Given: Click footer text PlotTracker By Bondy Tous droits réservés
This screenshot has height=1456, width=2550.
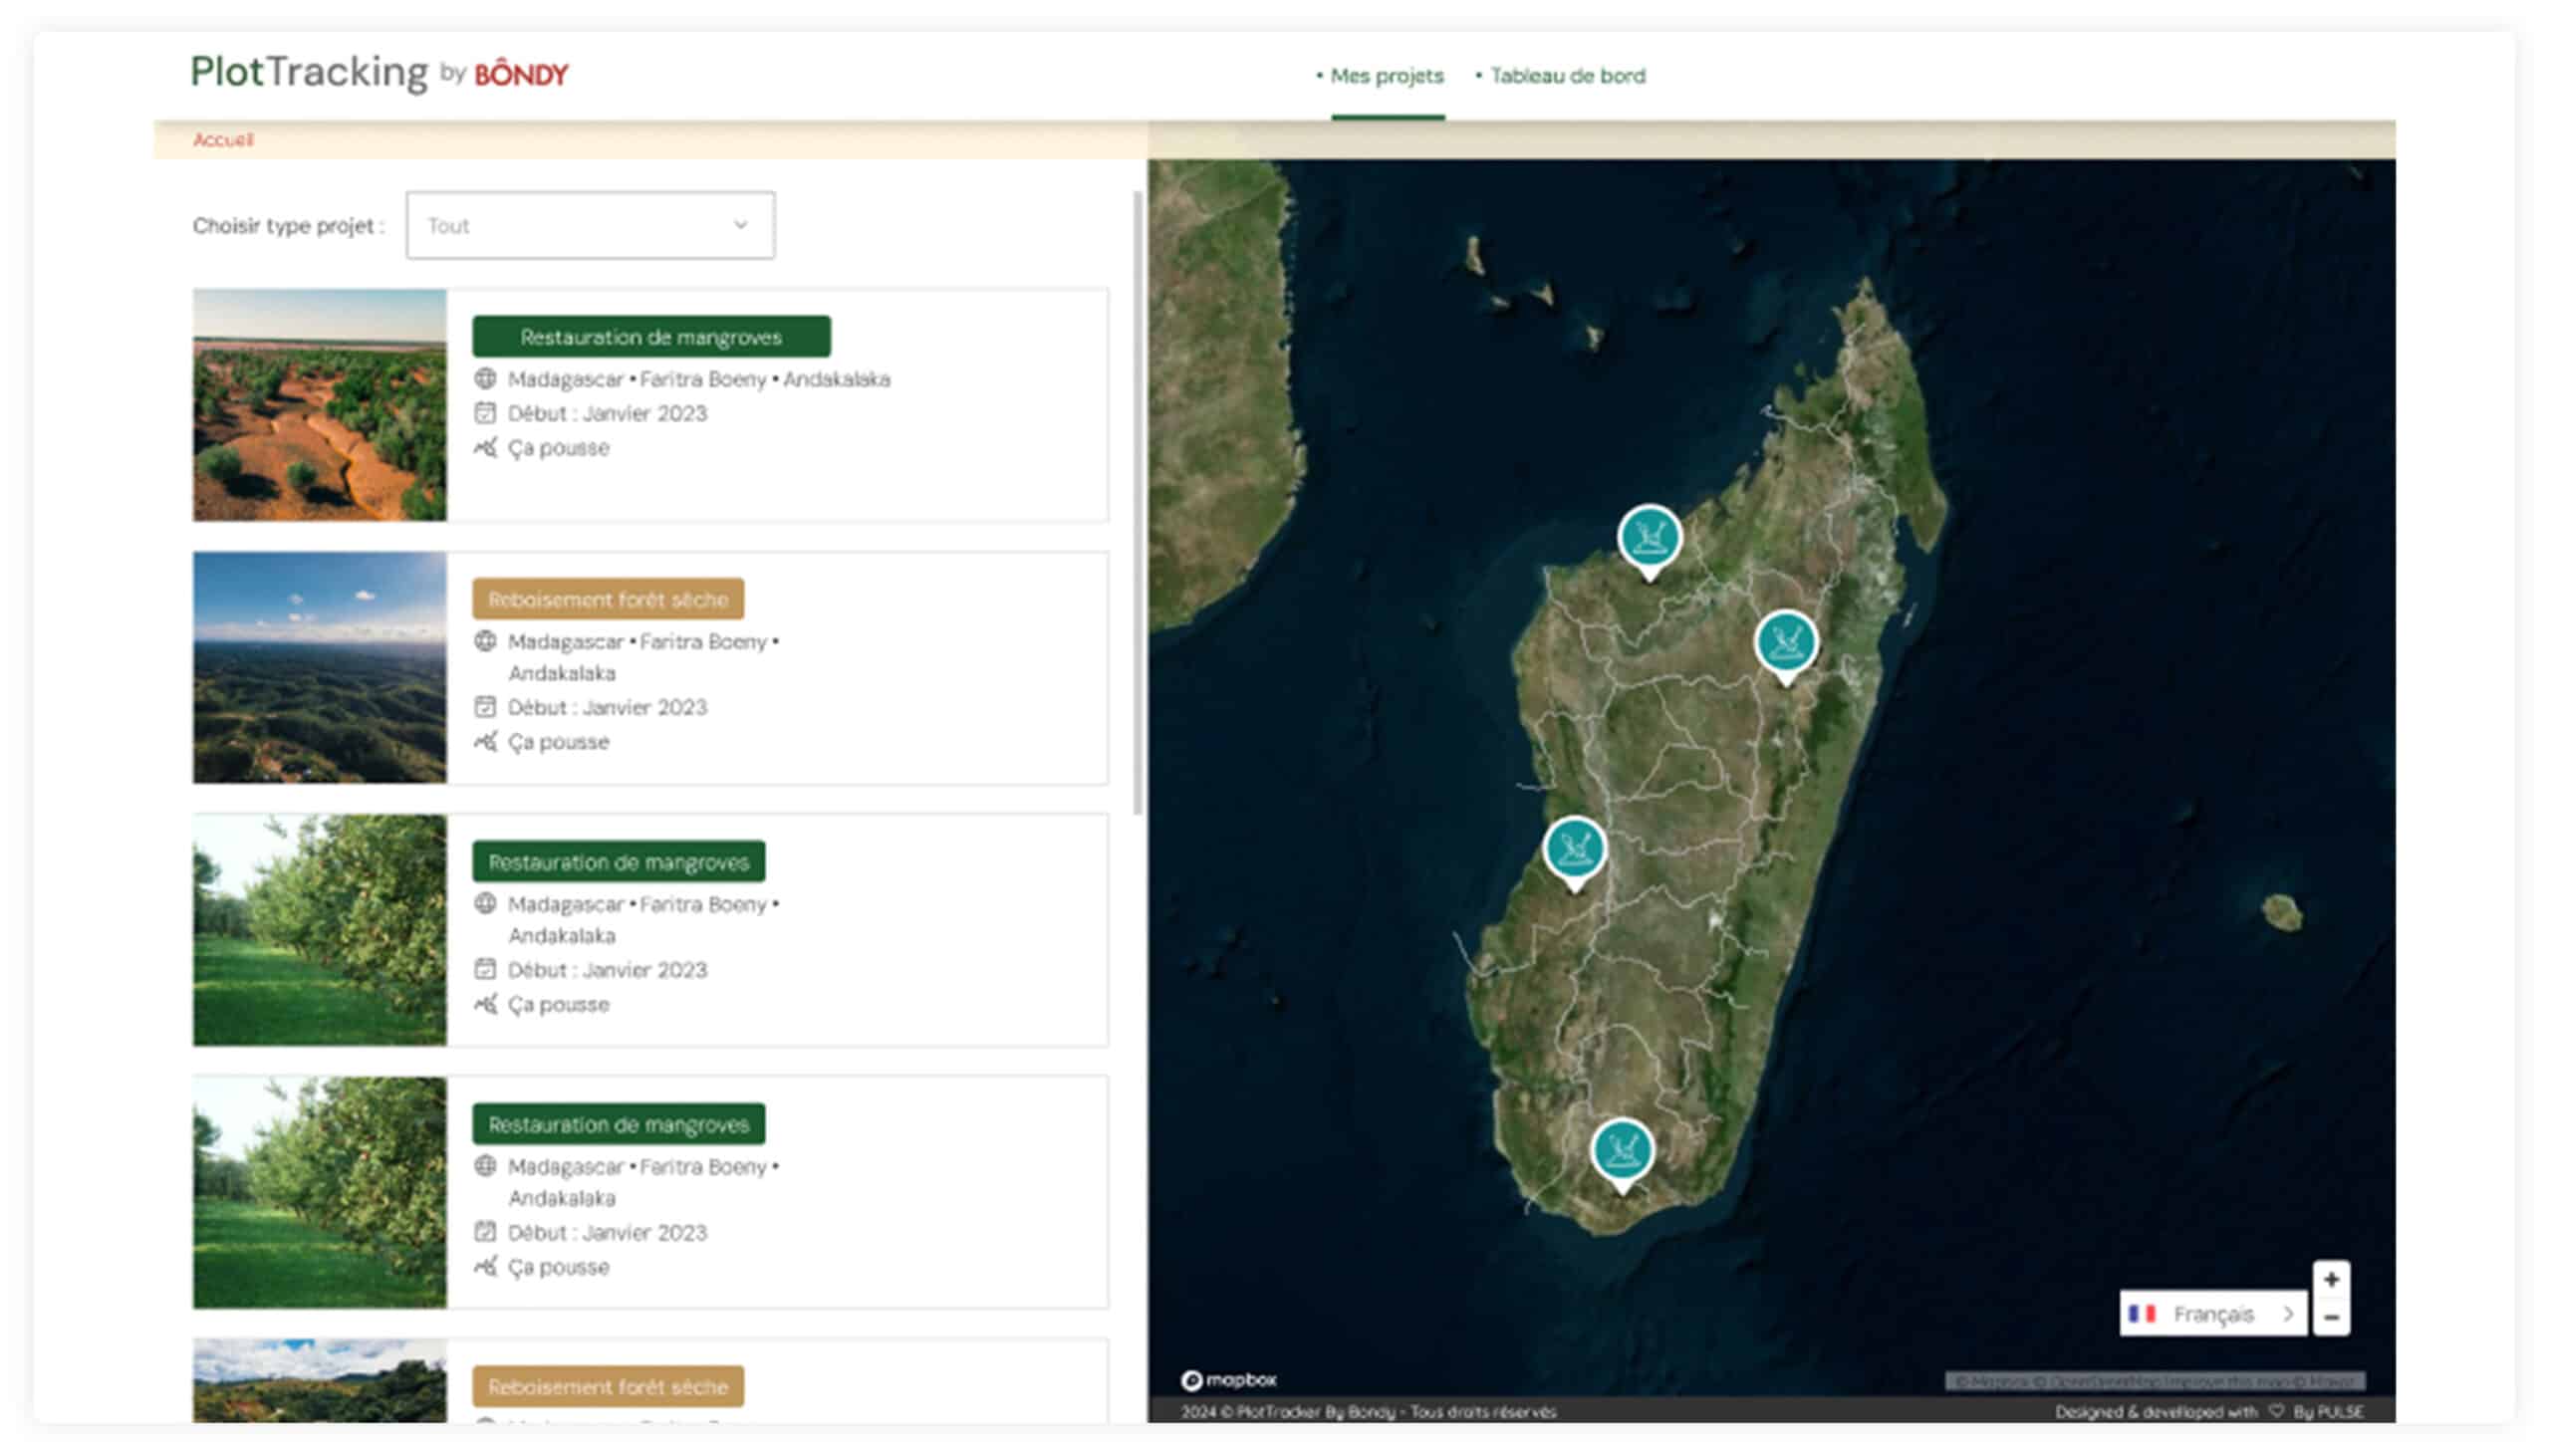Looking at the screenshot, I should click(1369, 1412).
